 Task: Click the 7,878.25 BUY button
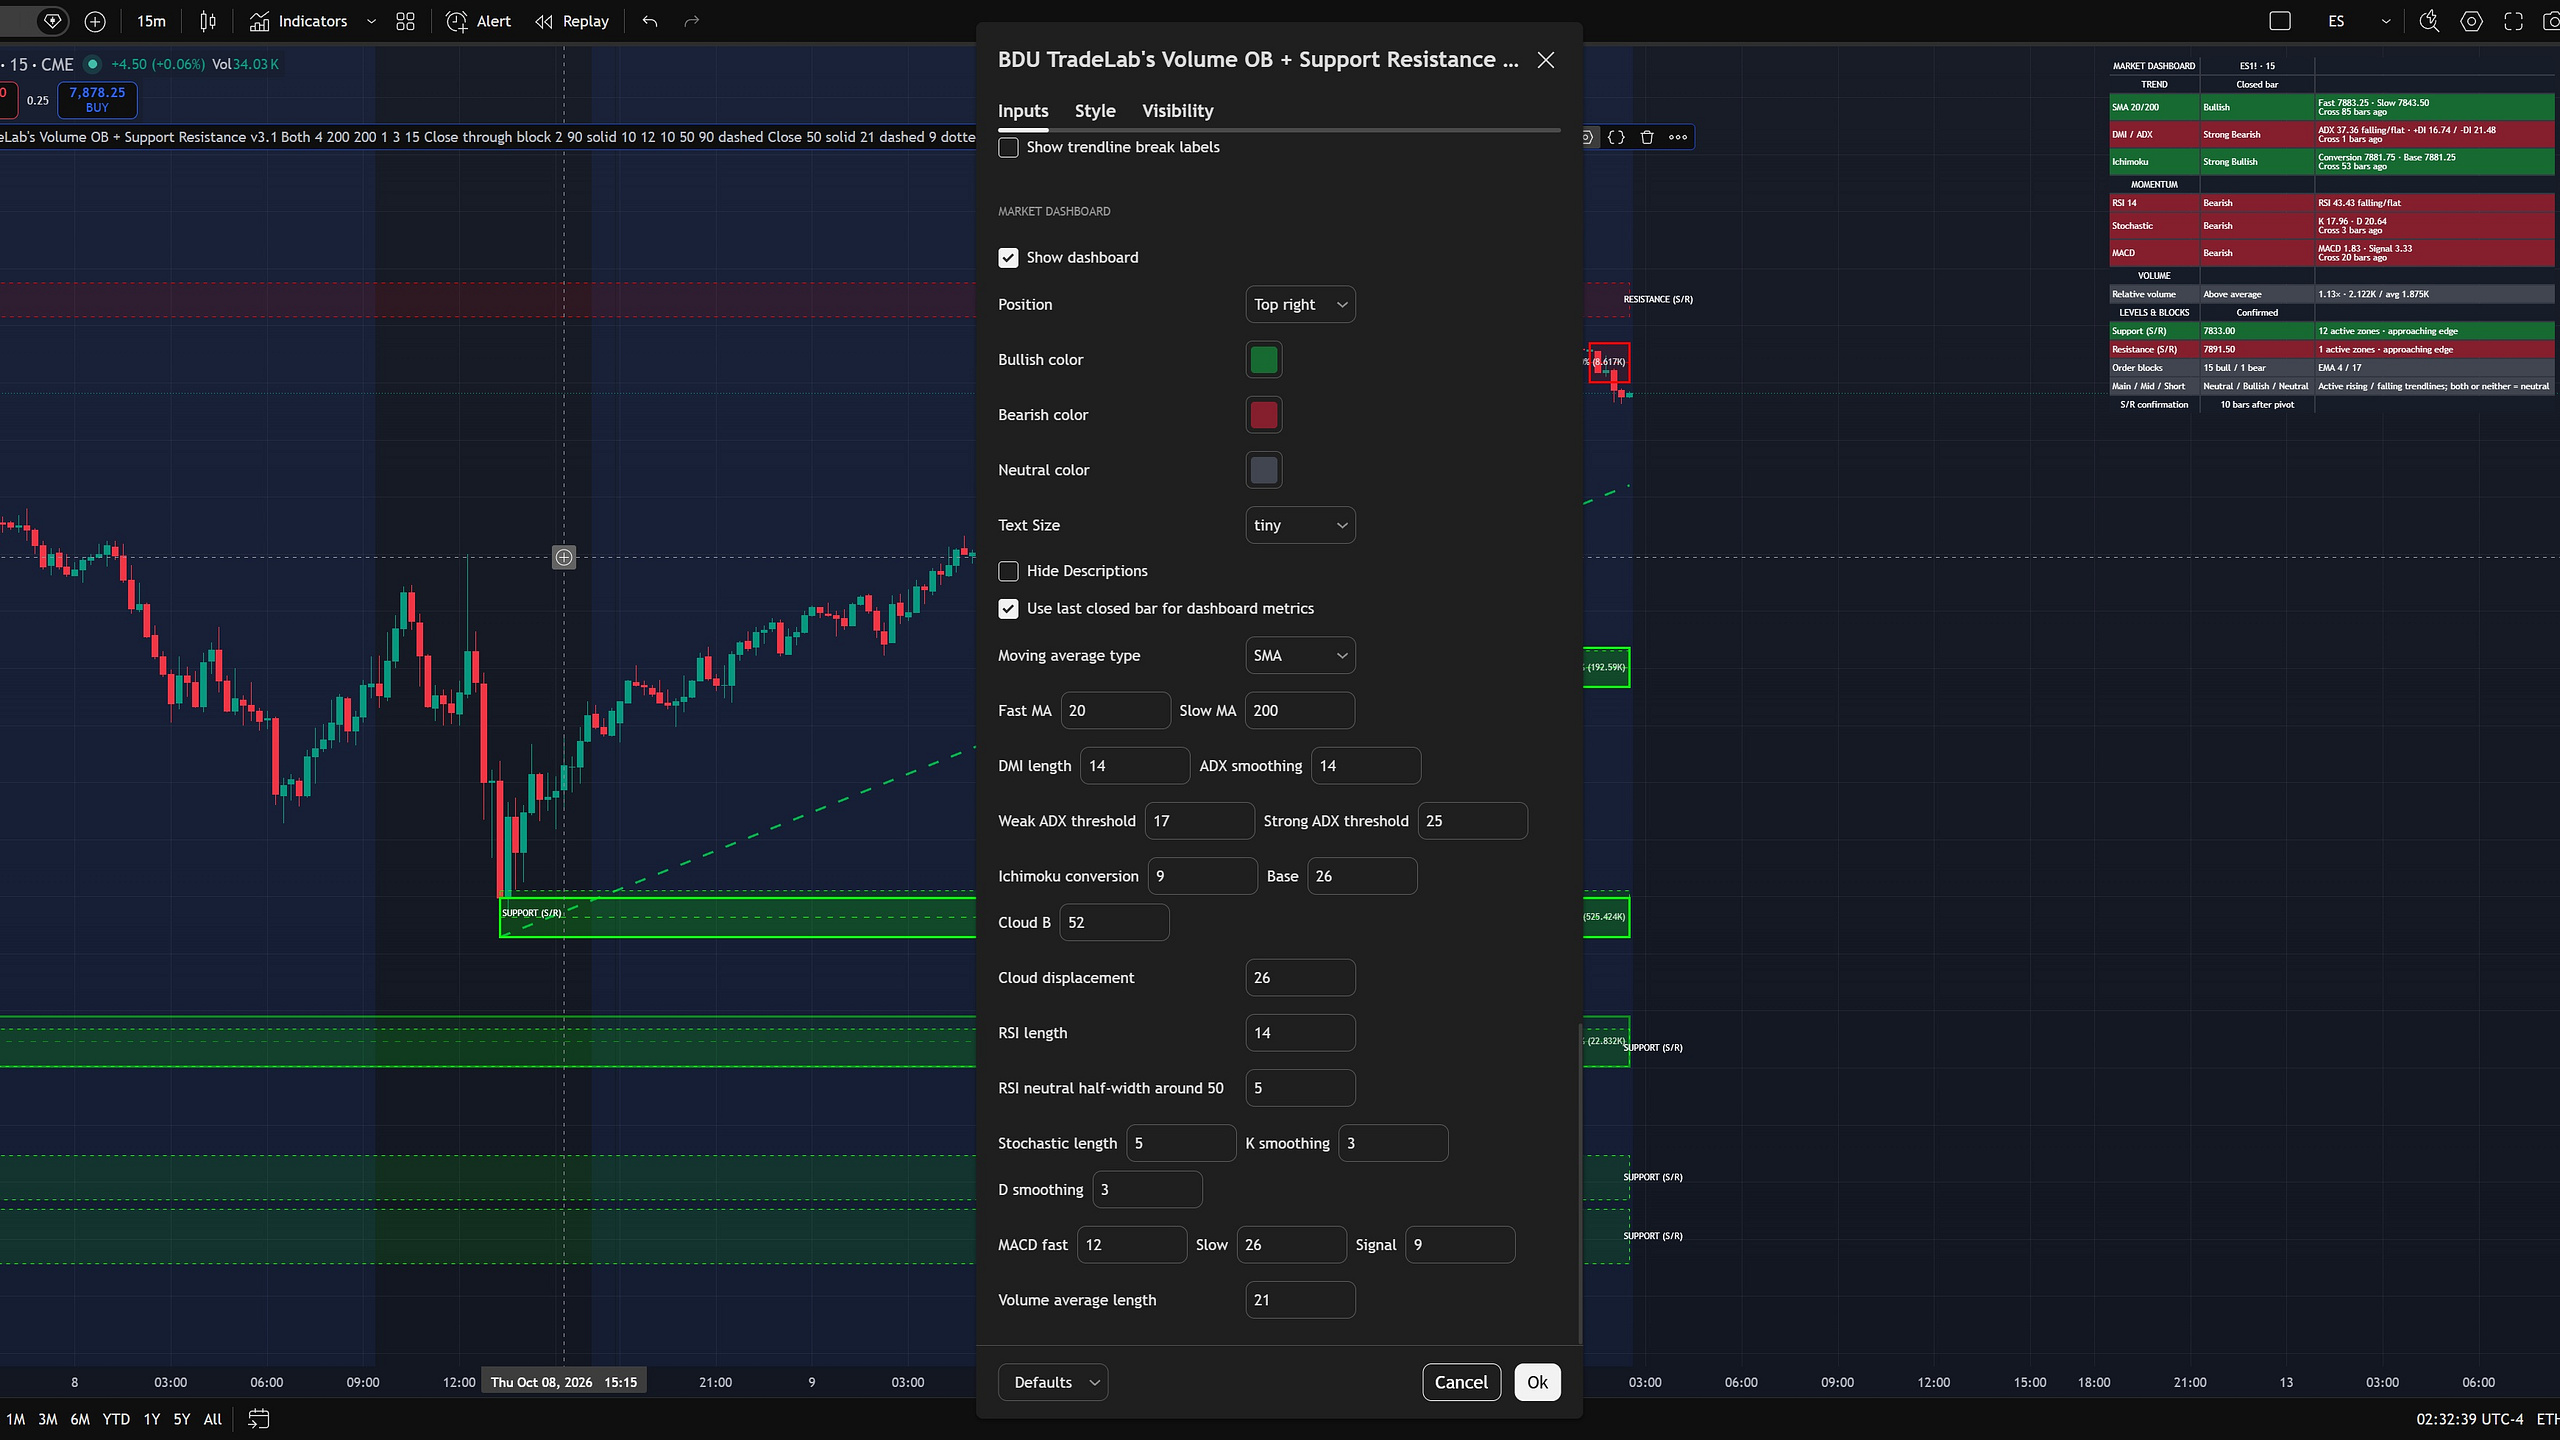(97, 99)
